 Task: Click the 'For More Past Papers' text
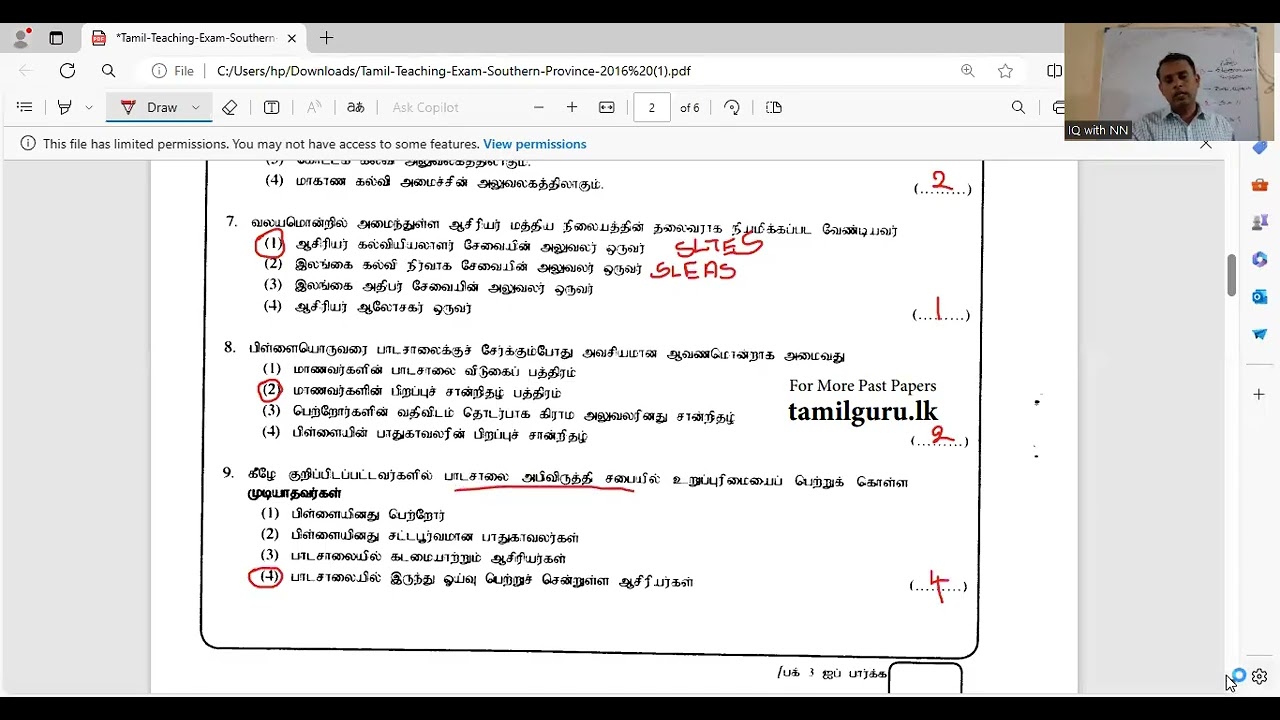click(x=863, y=386)
